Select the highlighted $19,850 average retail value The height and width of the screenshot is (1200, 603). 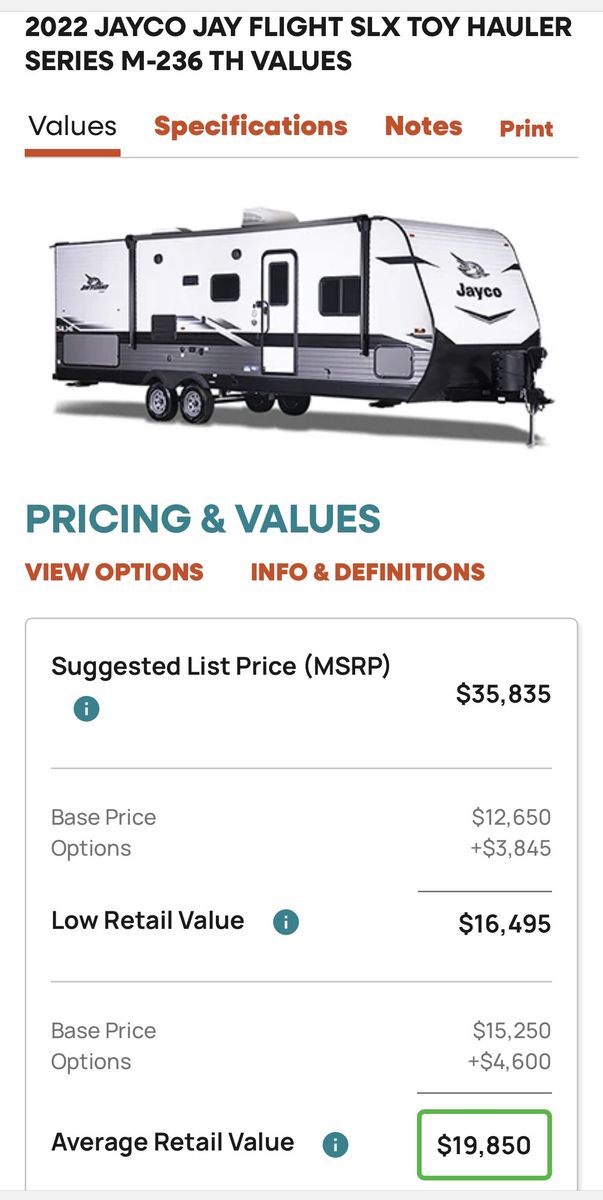point(484,1145)
